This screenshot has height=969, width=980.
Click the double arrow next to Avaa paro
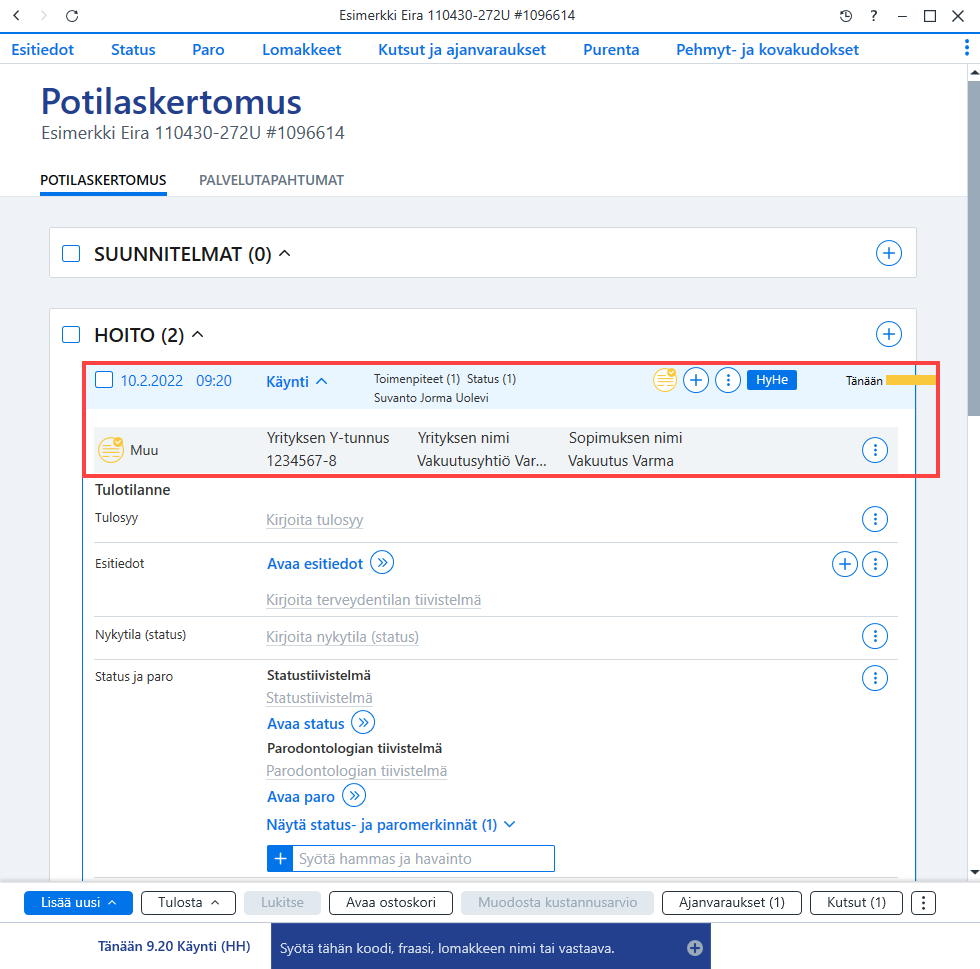coord(354,795)
